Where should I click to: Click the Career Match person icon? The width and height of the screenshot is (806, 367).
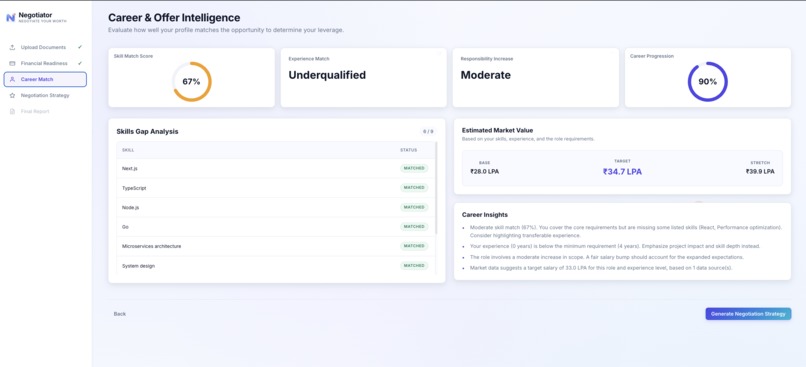(x=12, y=79)
